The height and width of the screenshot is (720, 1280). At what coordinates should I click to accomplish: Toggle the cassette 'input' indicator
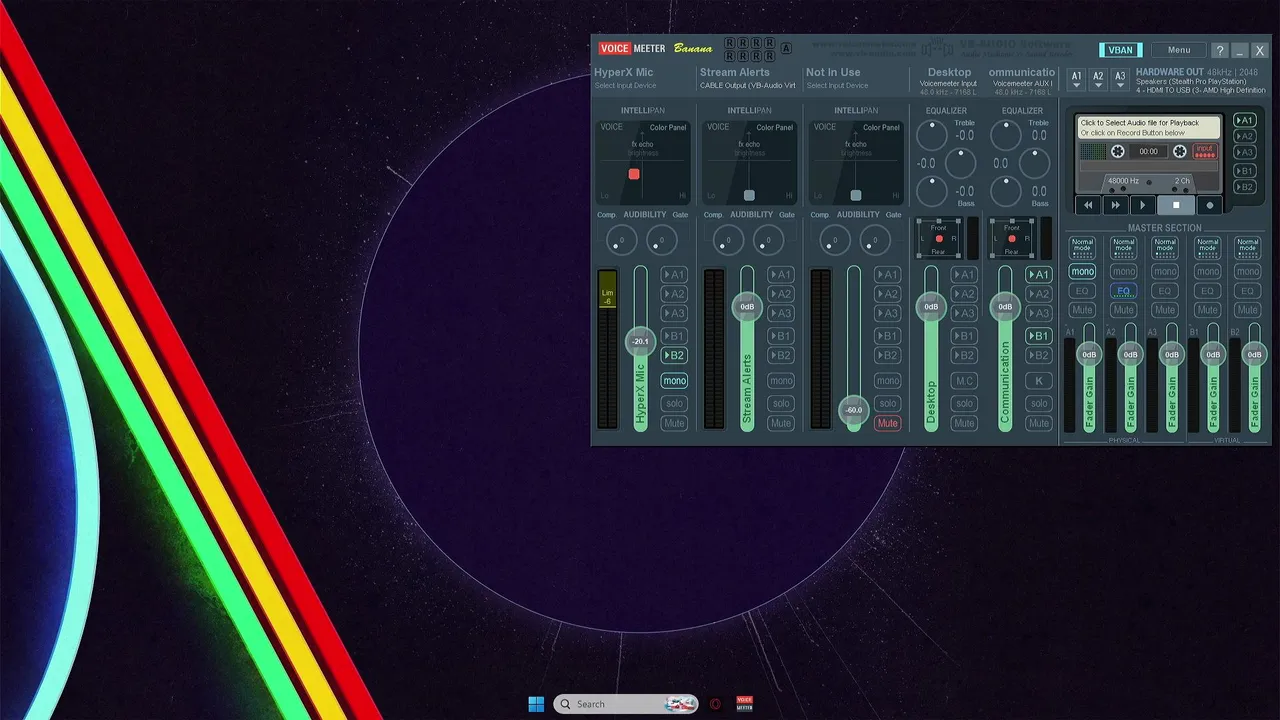1204,151
